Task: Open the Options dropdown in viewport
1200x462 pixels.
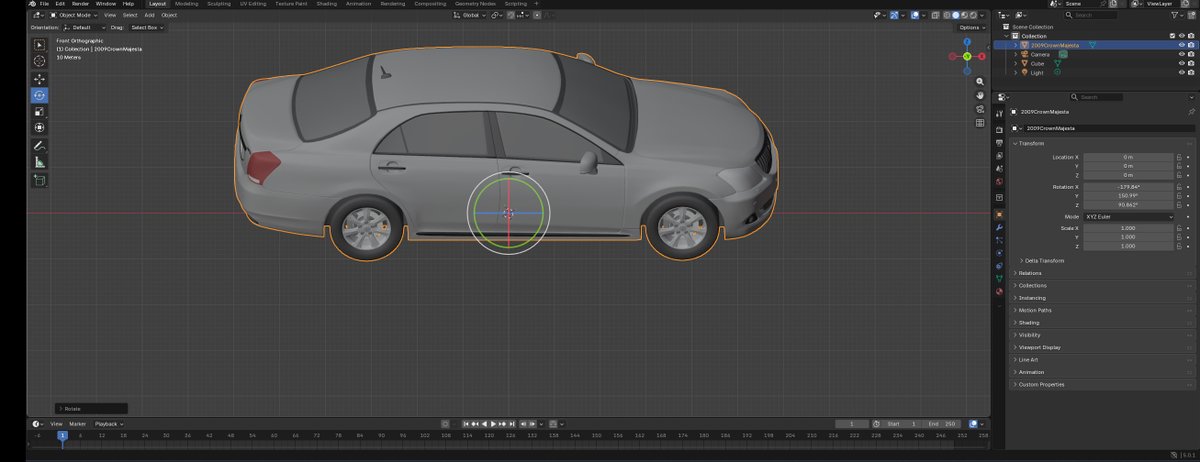Action: [971, 27]
